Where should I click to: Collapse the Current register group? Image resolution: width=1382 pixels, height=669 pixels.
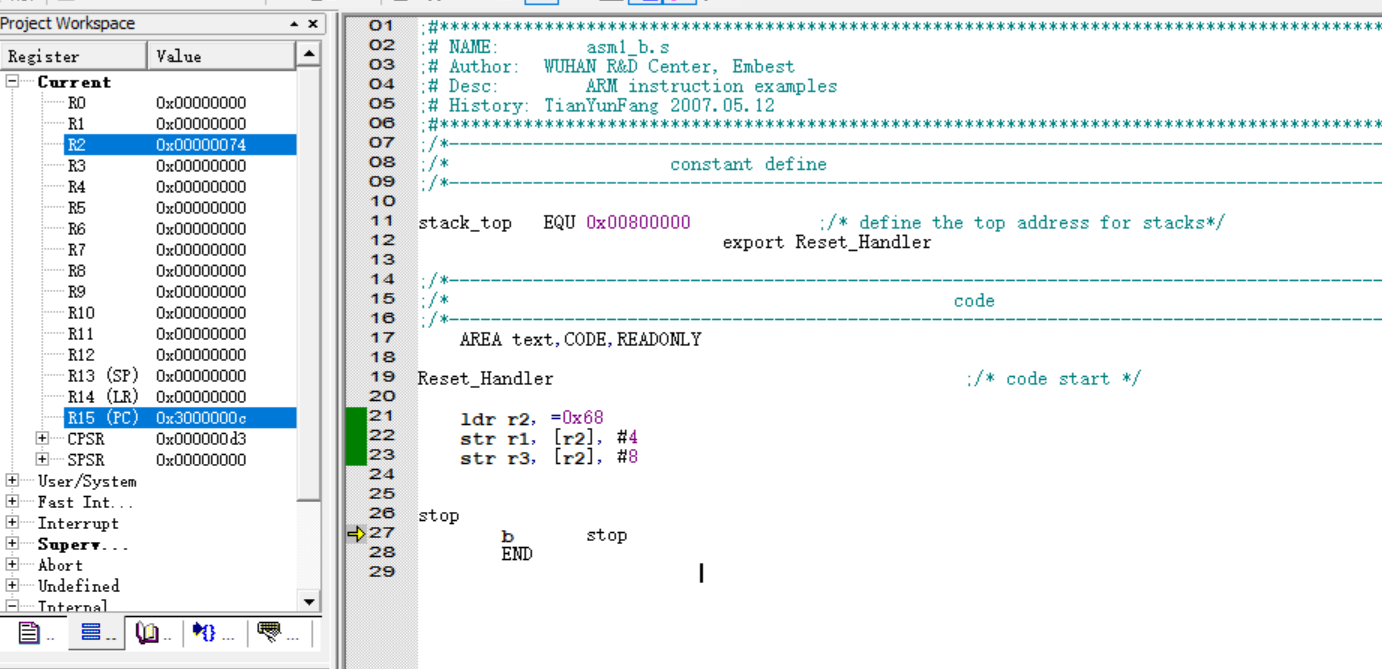12,82
